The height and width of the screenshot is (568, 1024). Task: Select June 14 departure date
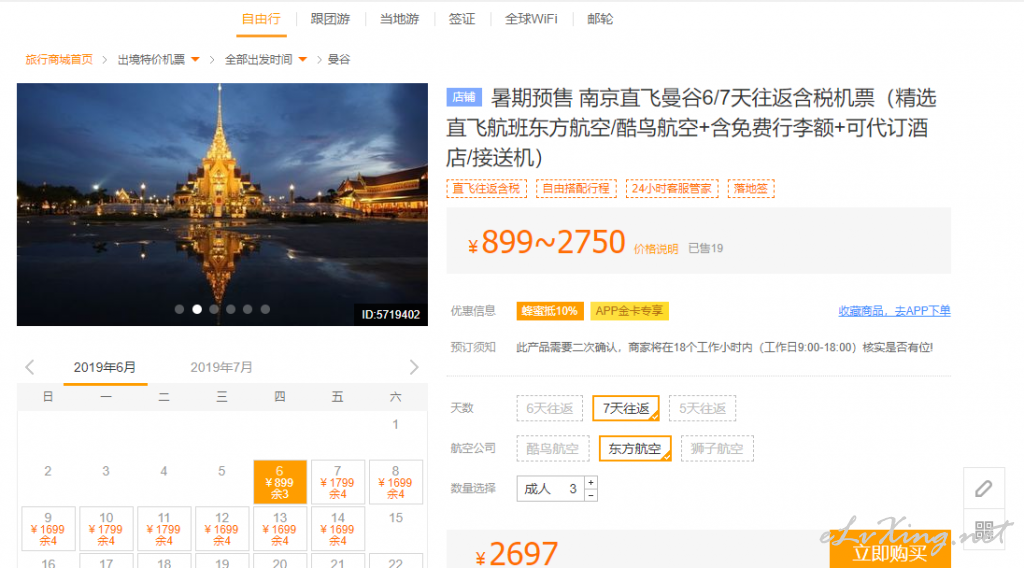pos(338,528)
